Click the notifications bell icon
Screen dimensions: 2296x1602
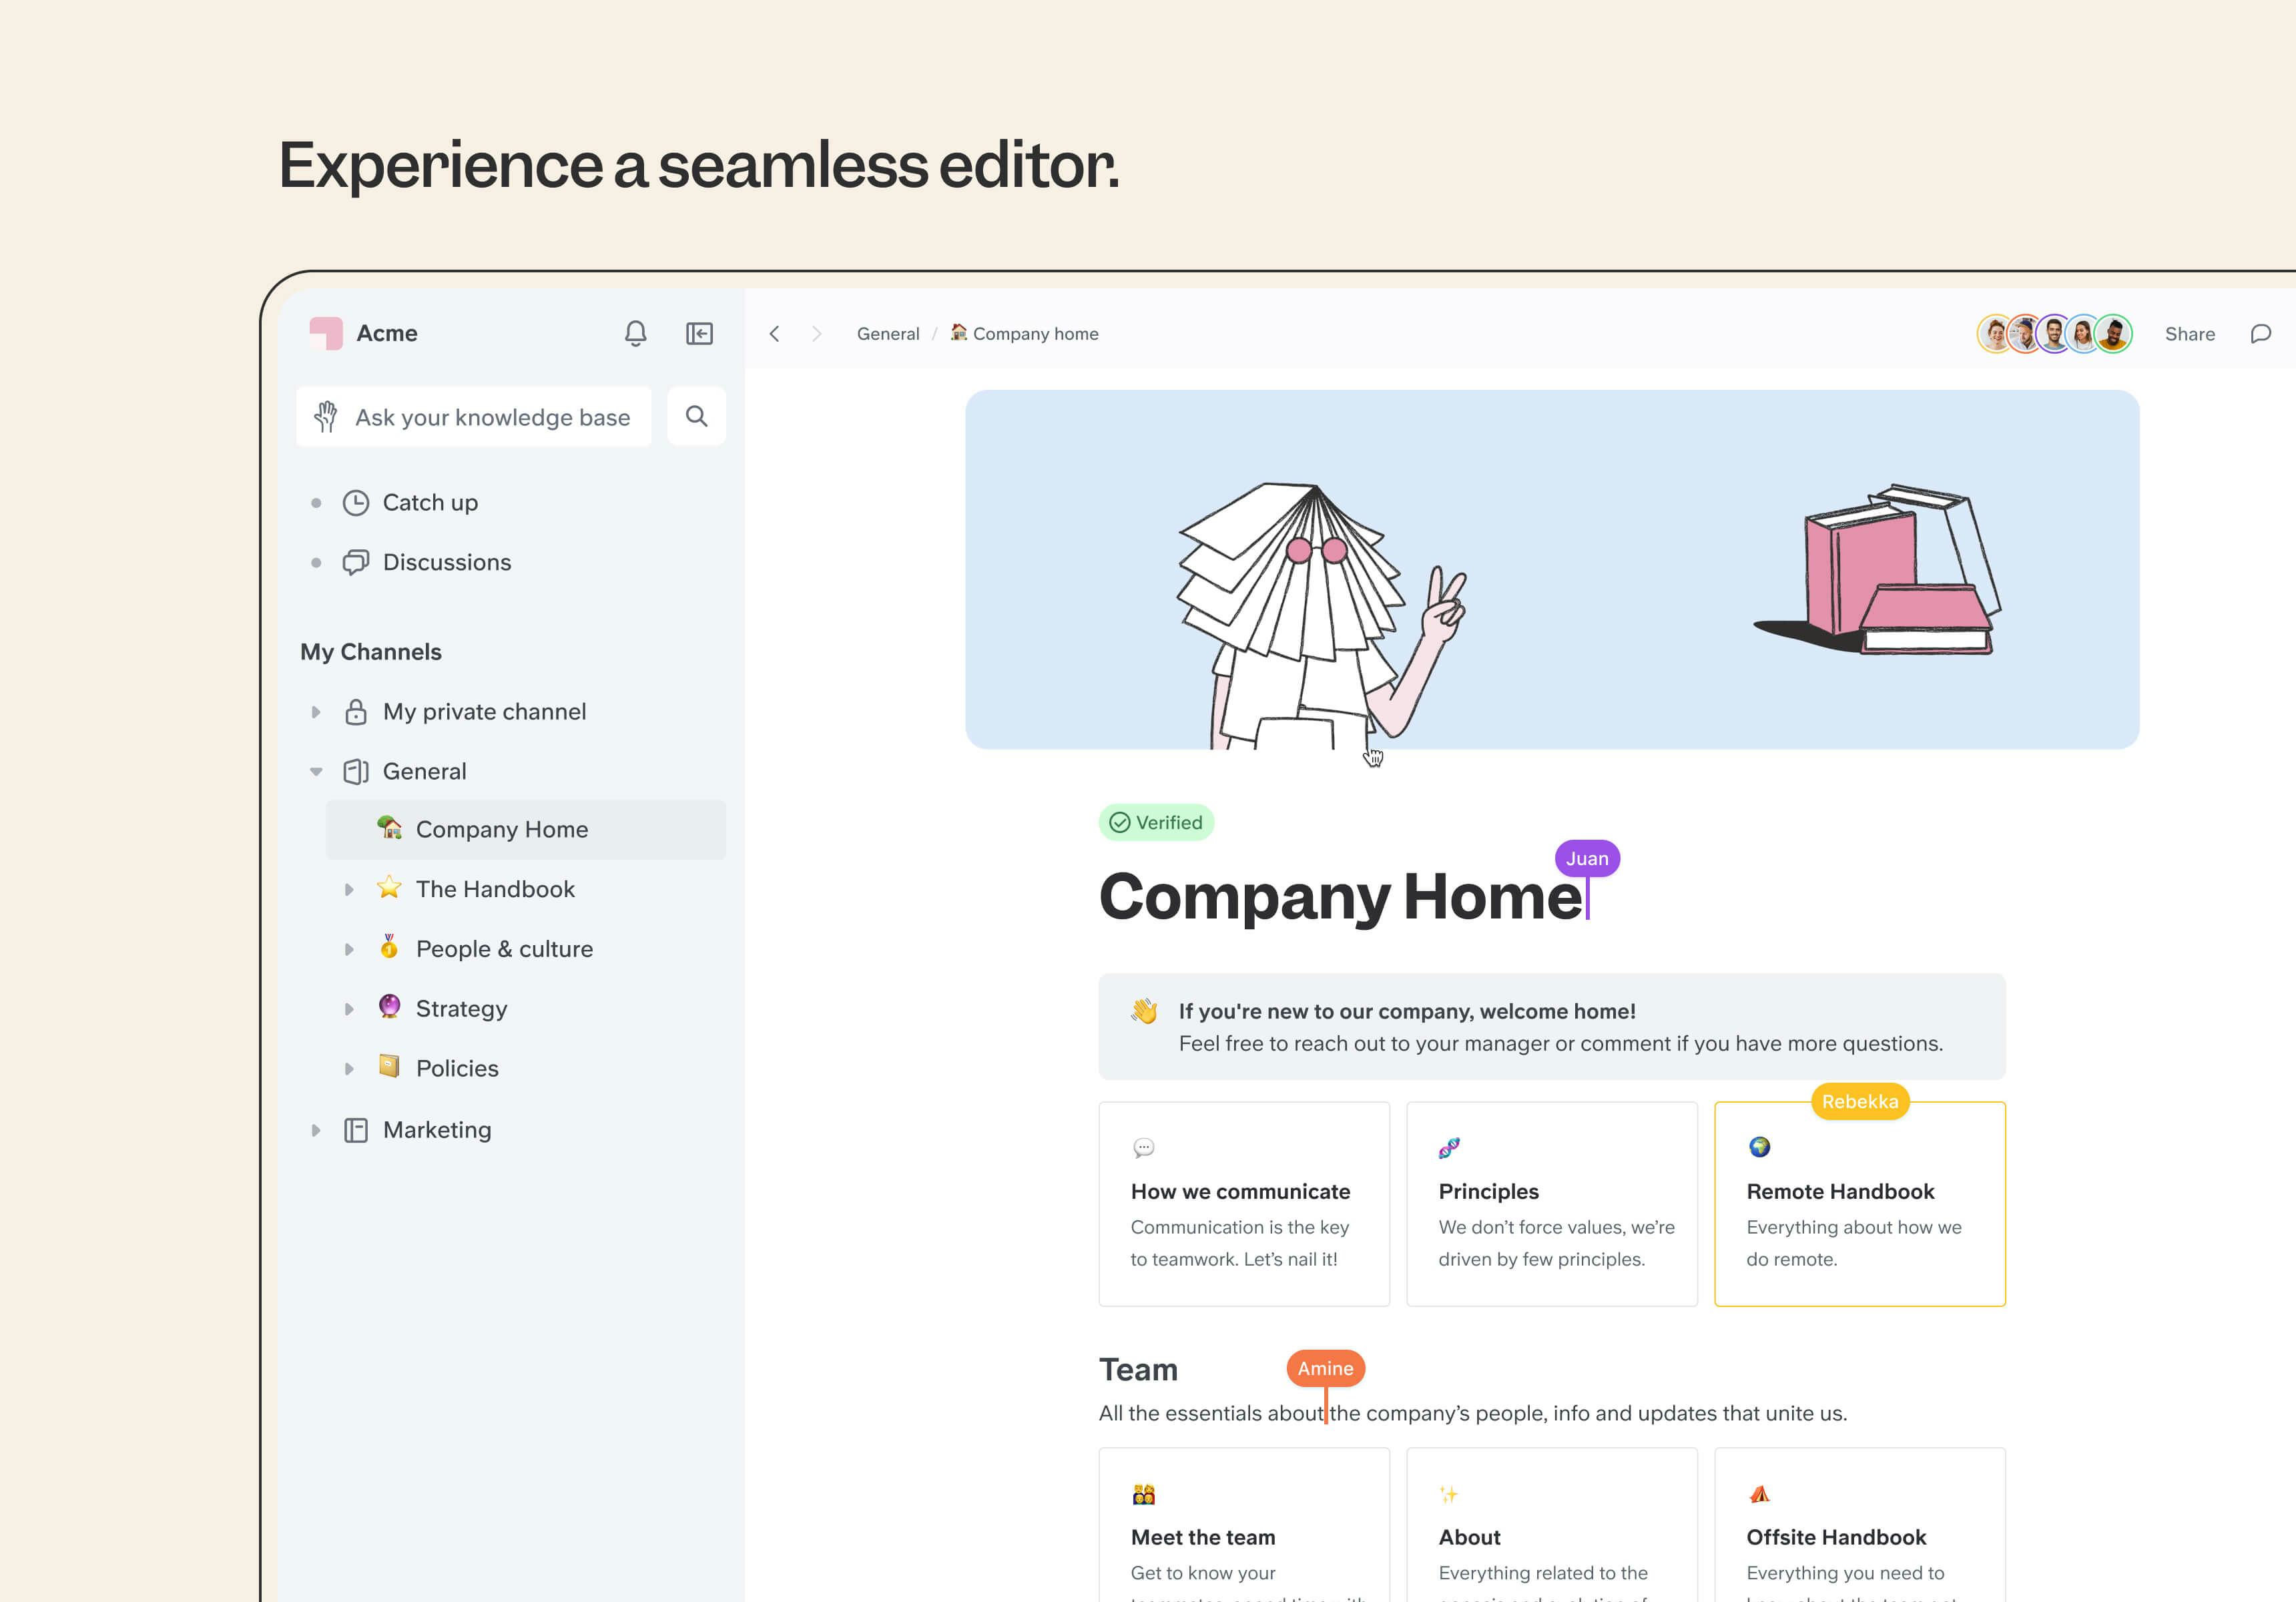(x=635, y=333)
